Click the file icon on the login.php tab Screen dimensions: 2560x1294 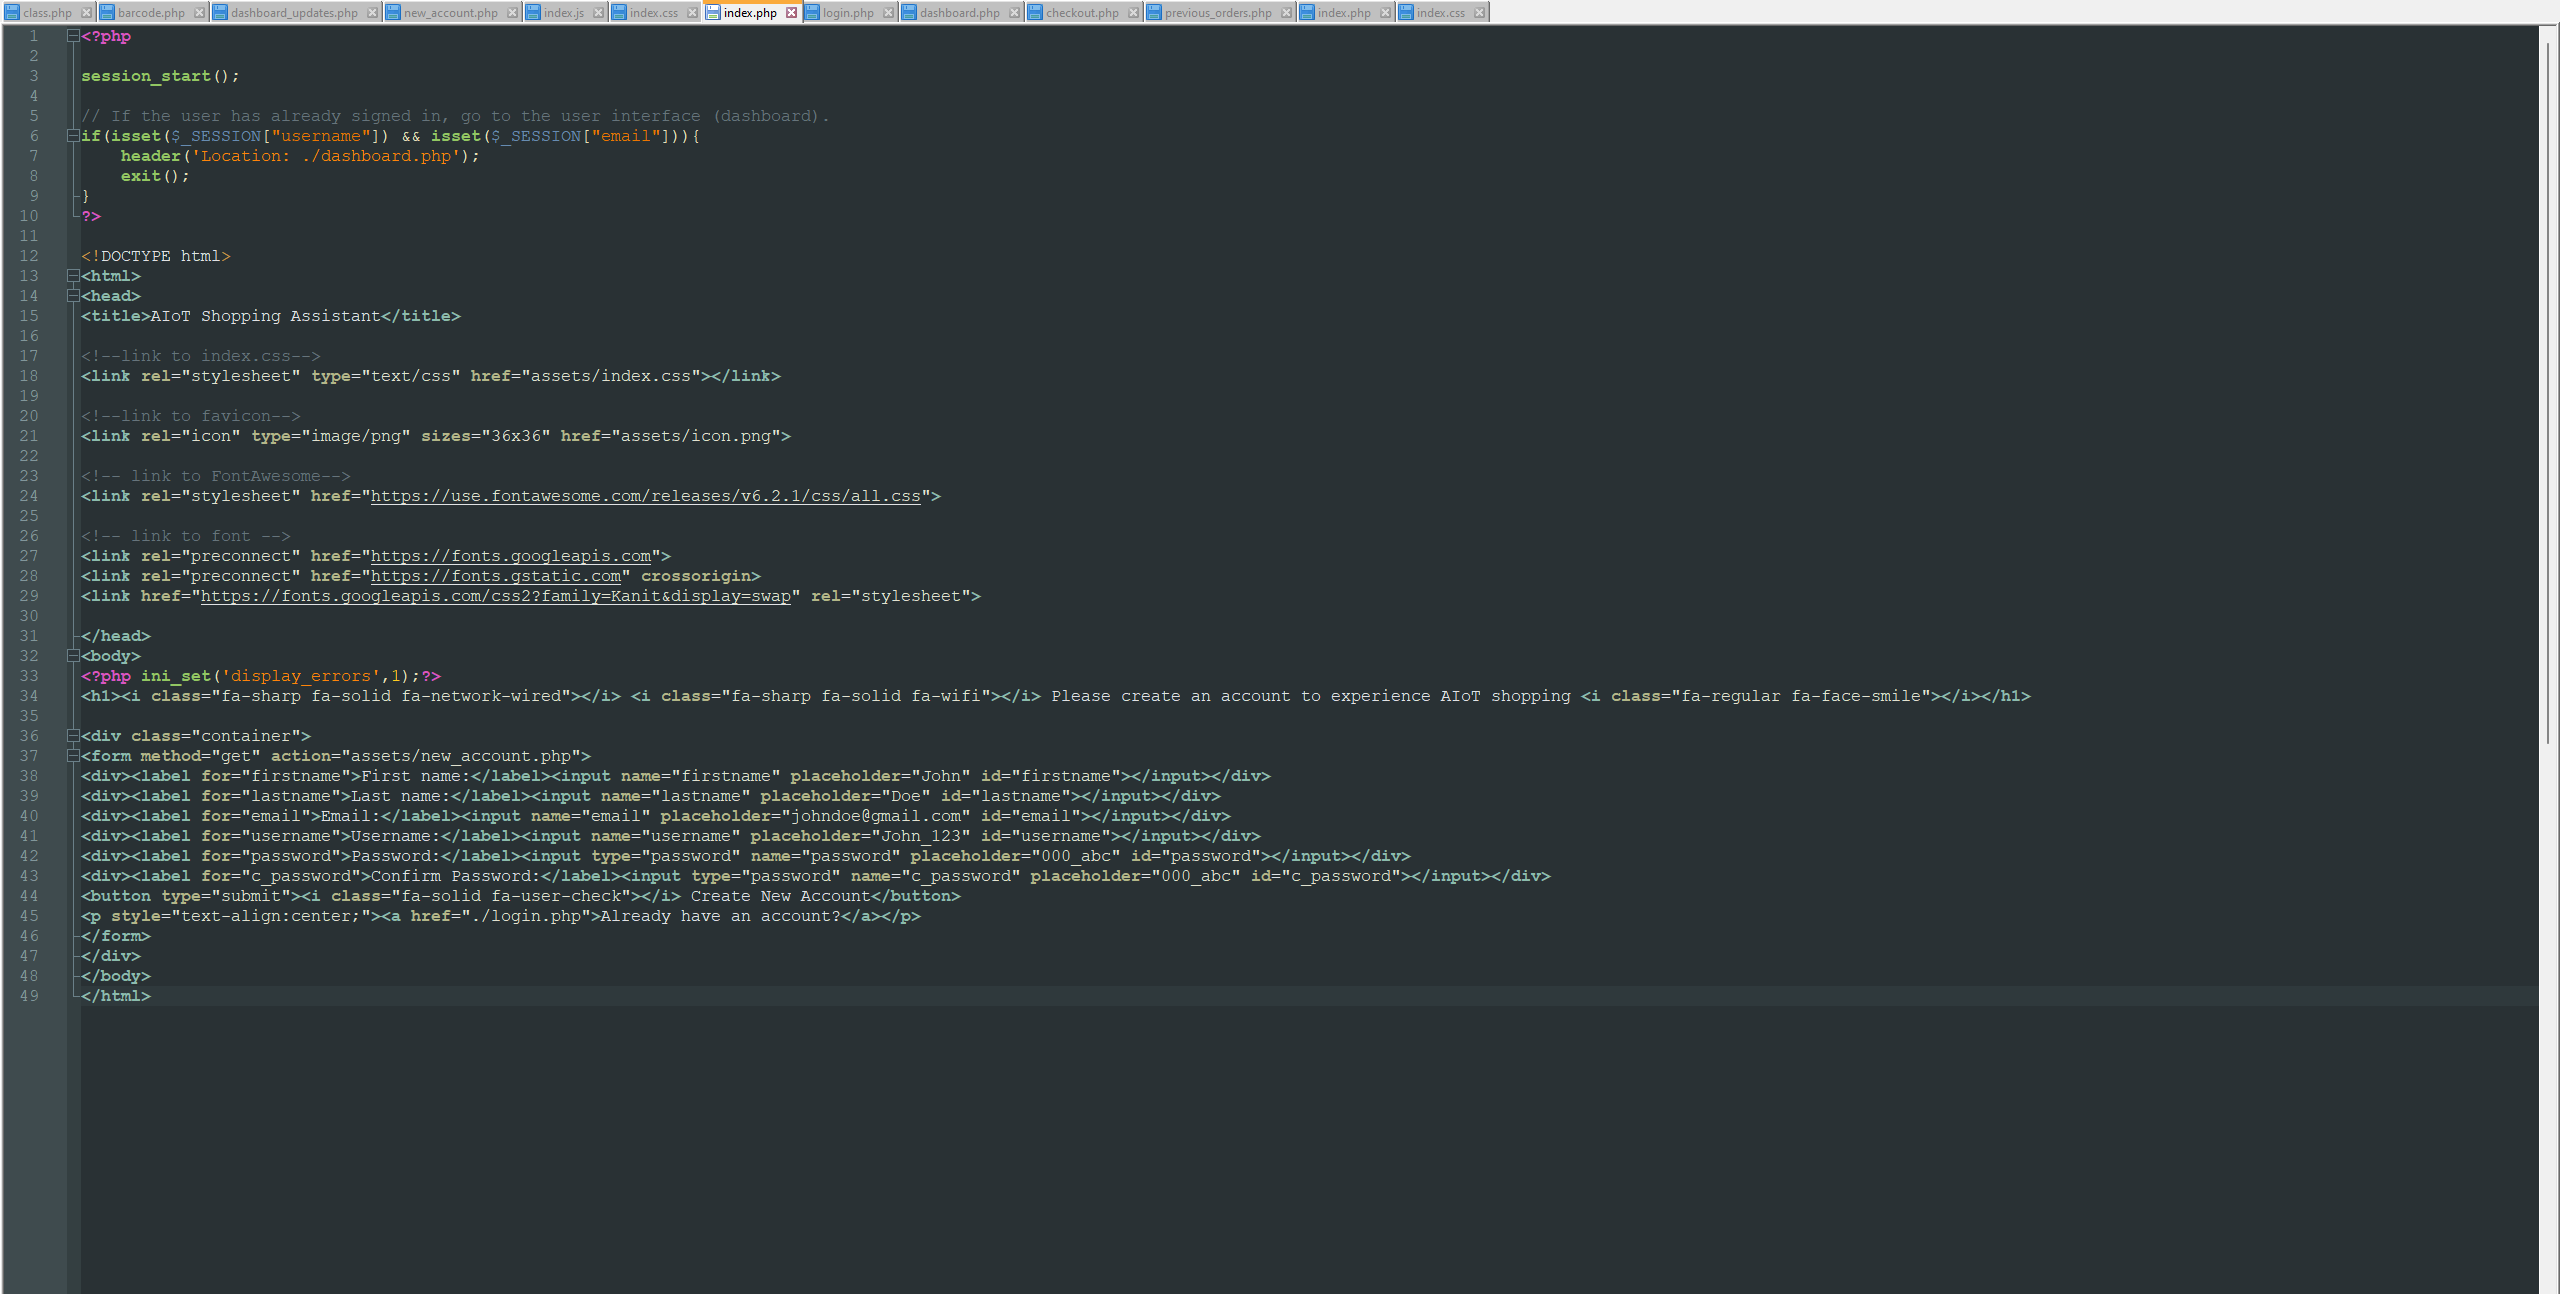(813, 12)
